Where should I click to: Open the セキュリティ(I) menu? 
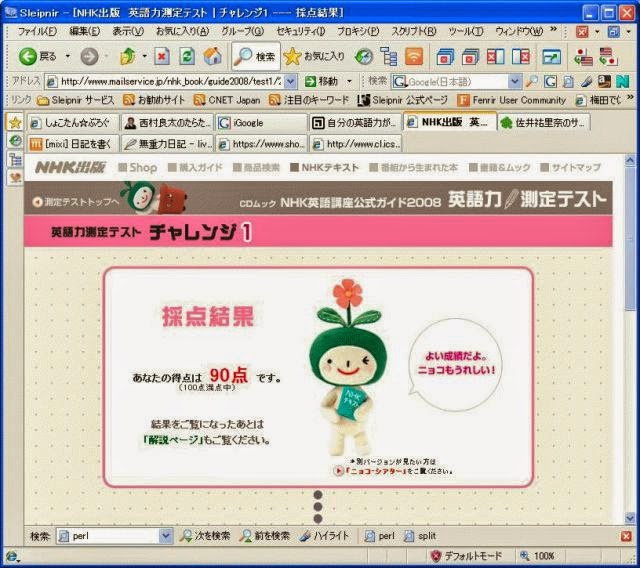(300, 31)
